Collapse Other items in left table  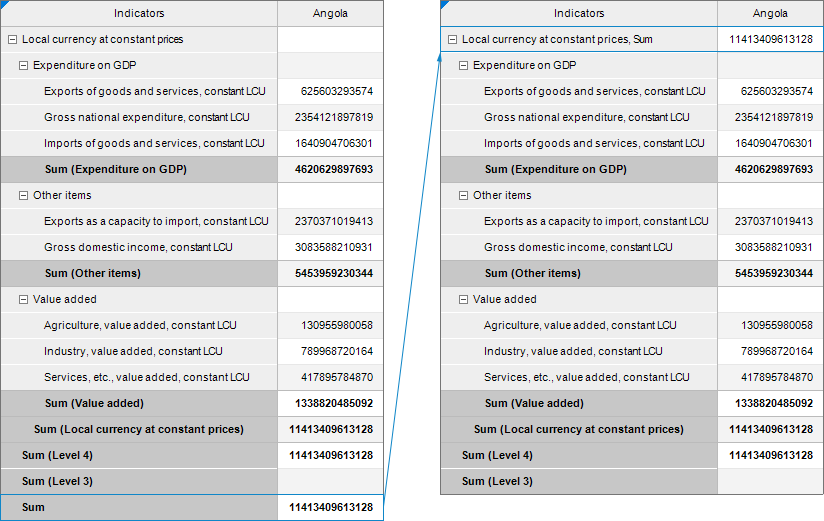[x=23, y=196]
